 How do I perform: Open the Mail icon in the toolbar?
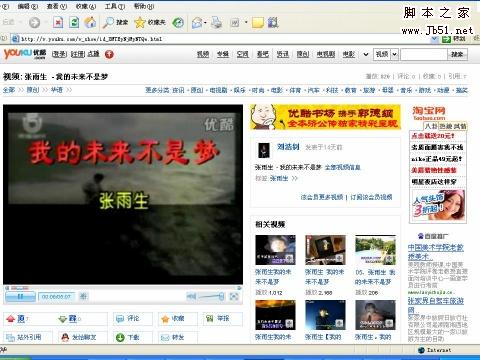click(197, 23)
